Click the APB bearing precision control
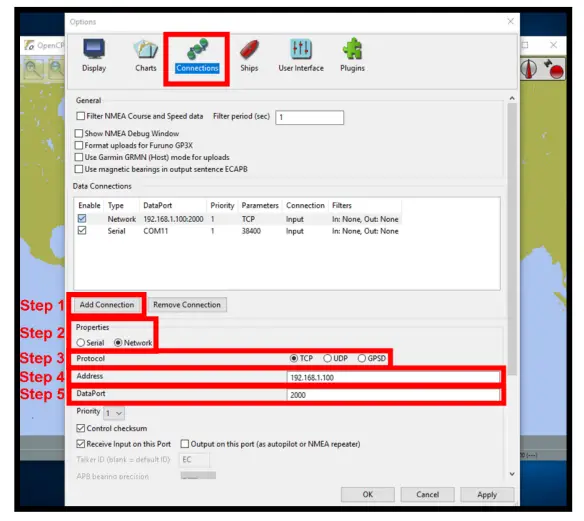The image size is (584, 521). tap(198, 475)
